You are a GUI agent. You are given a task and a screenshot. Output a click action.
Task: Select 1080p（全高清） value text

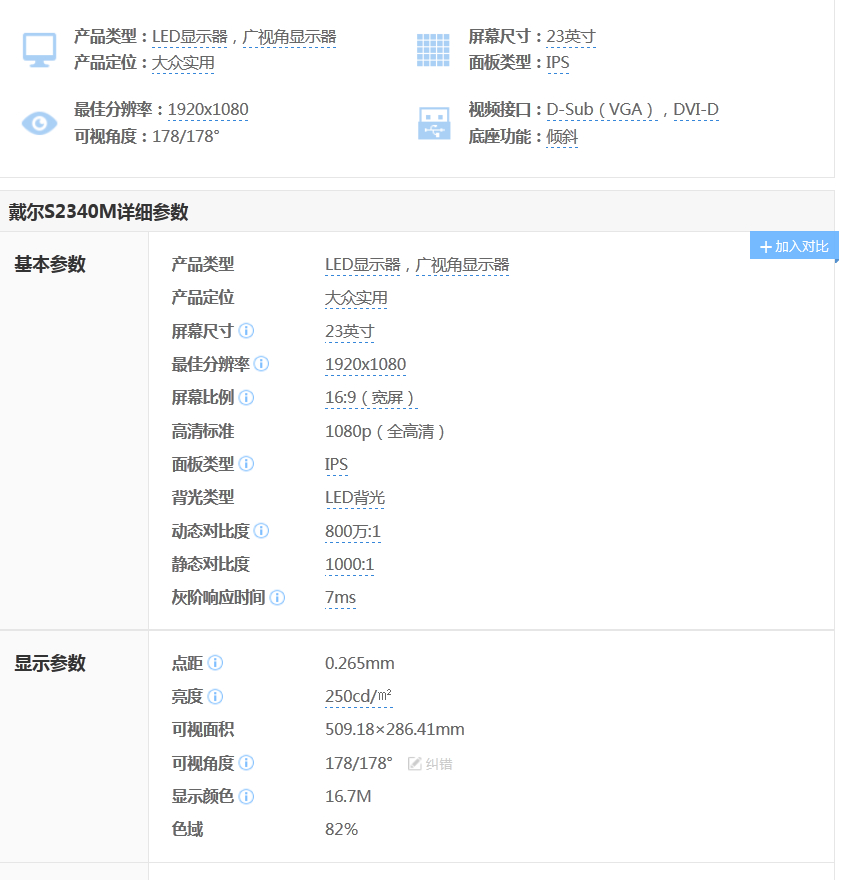pyautogui.click(x=385, y=432)
